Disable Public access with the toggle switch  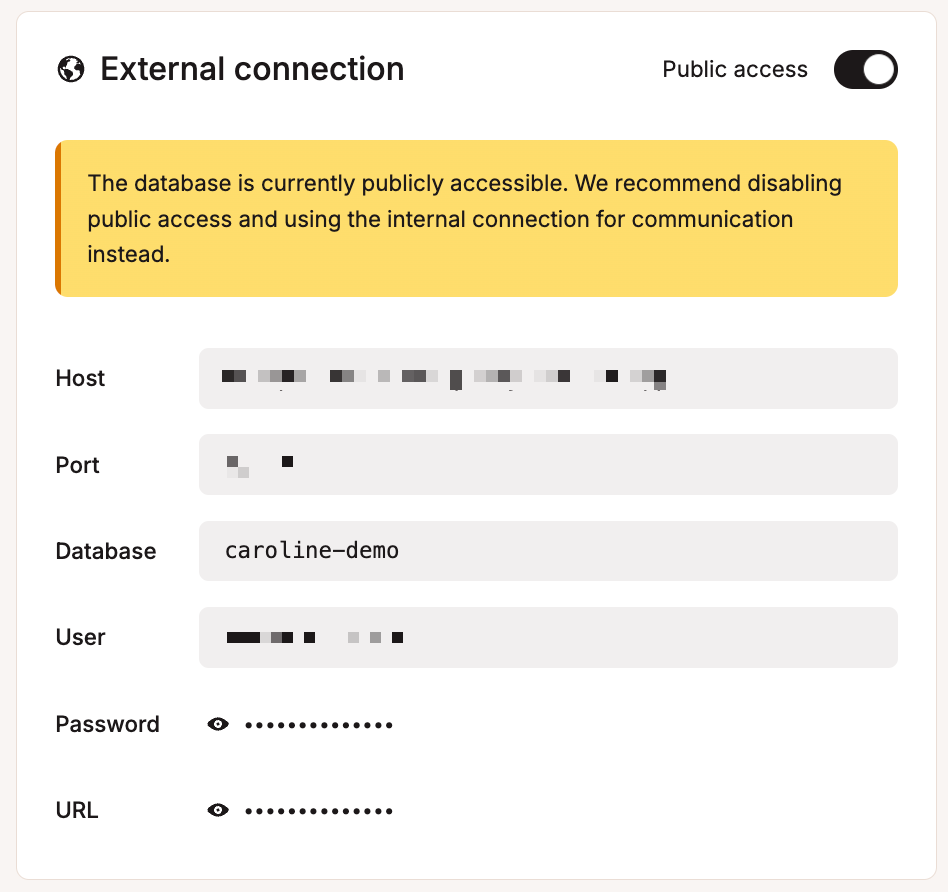click(x=865, y=69)
